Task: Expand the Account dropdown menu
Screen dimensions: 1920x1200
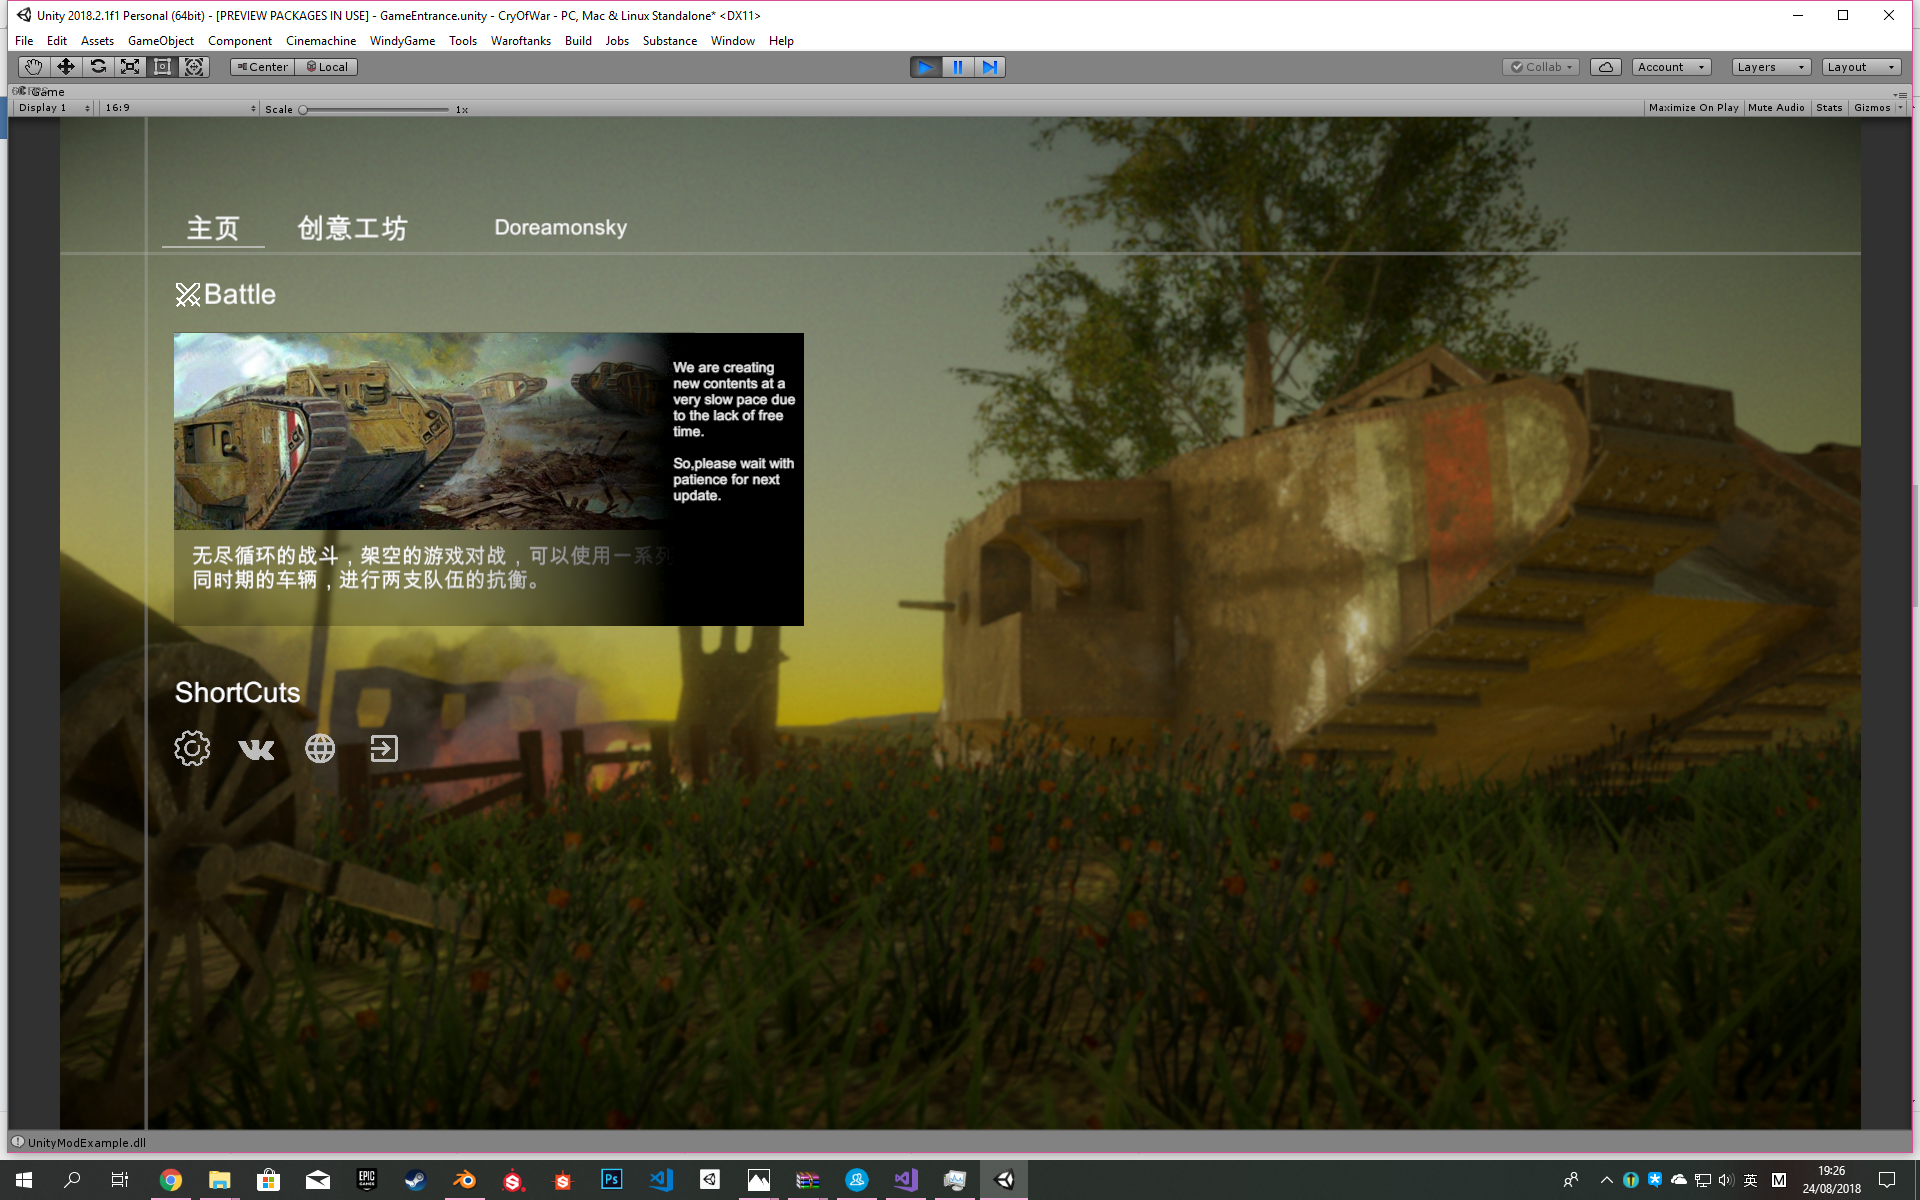Action: pos(1670,65)
